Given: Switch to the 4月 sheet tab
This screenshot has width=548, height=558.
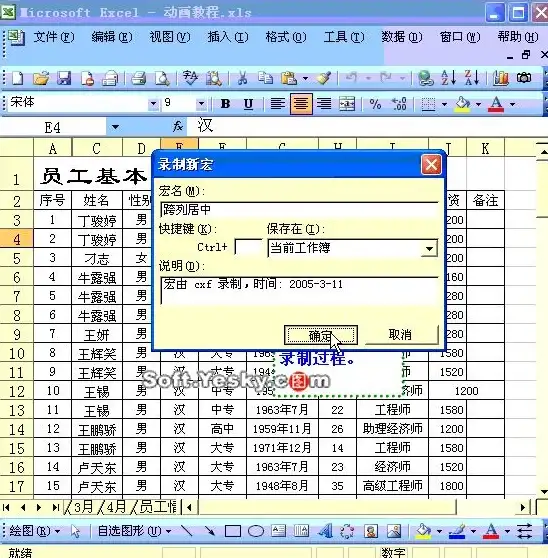Looking at the screenshot, I should coord(115,507).
